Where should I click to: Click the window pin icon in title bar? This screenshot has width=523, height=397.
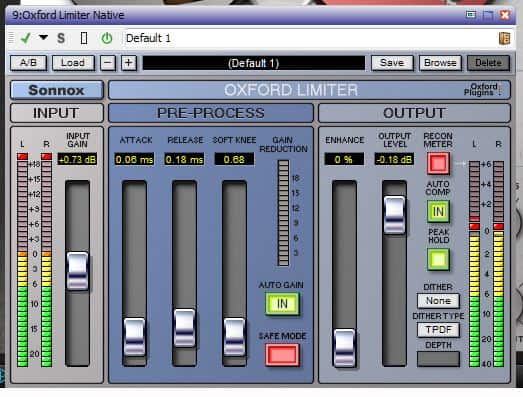pyautogui.click(x=471, y=14)
